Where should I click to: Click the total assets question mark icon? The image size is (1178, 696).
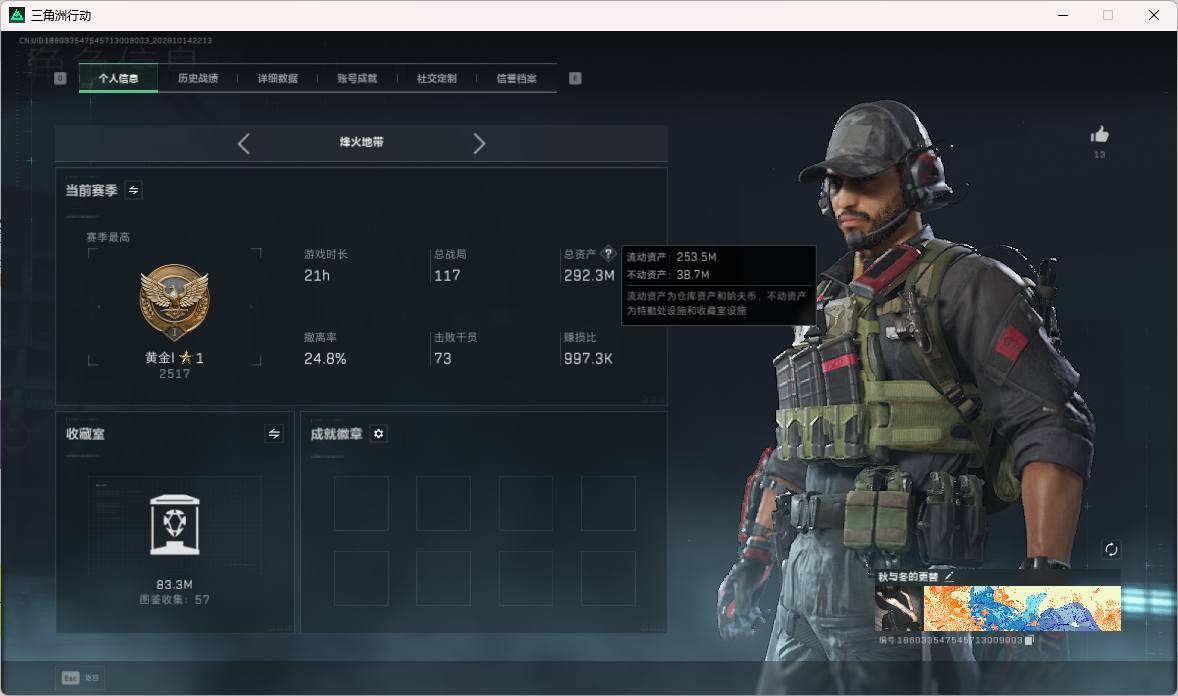tap(609, 253)
